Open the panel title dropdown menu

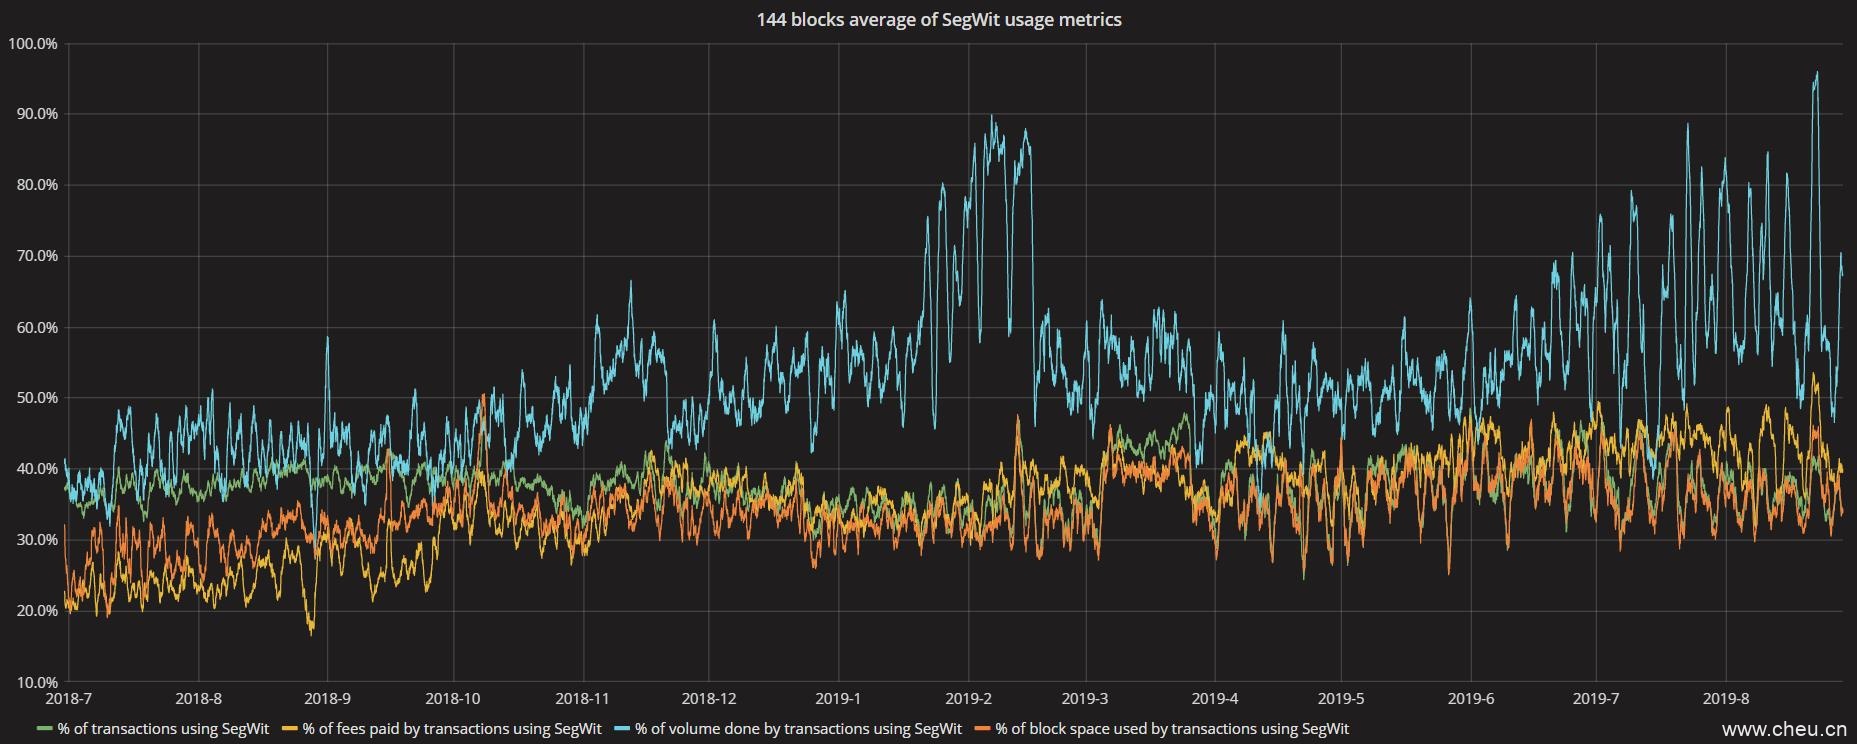[938, 20]
